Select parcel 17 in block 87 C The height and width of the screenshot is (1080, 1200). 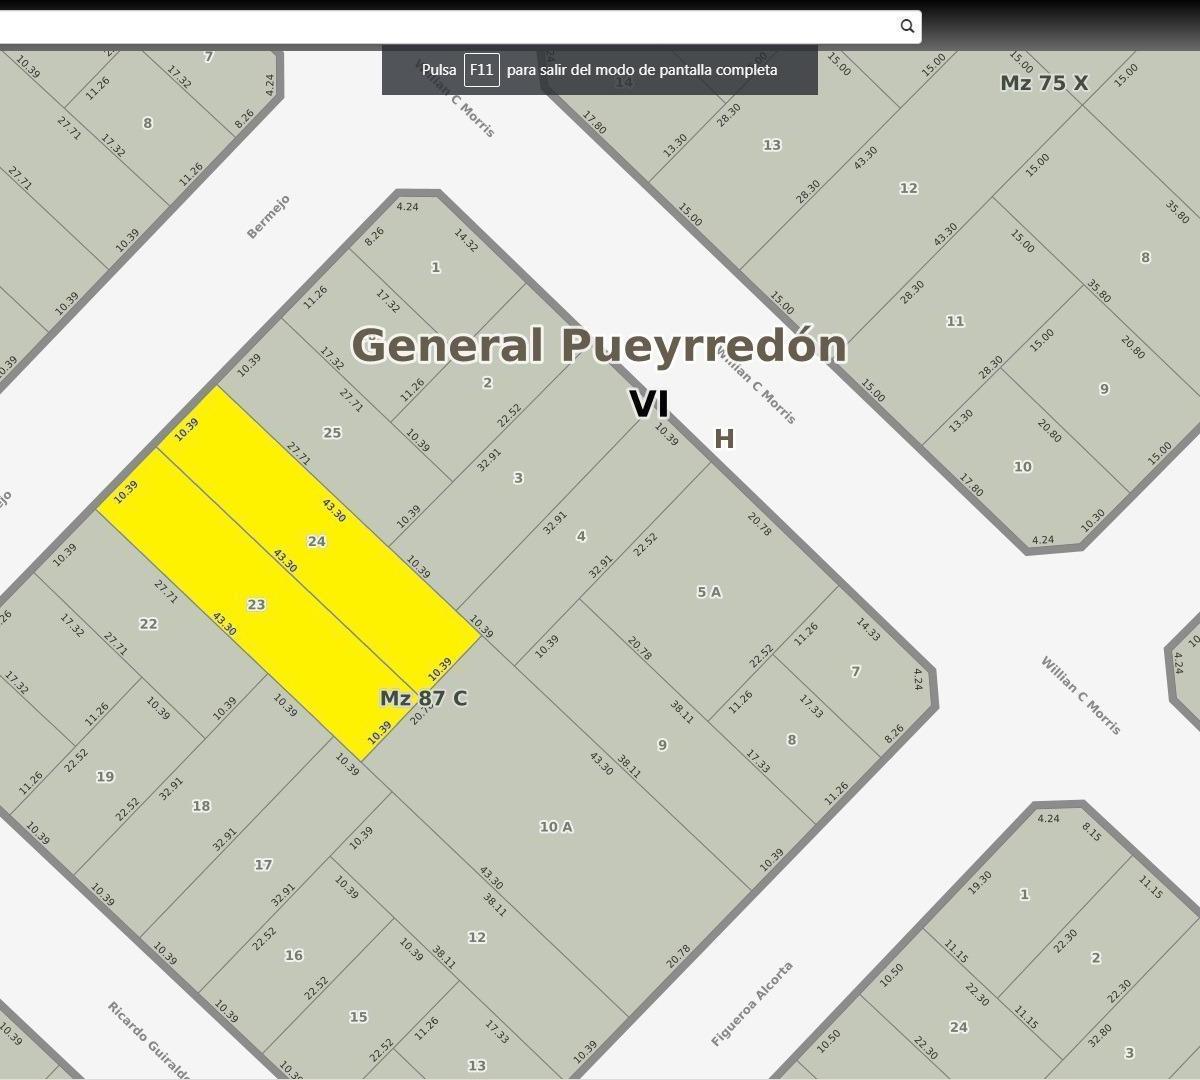263,864
